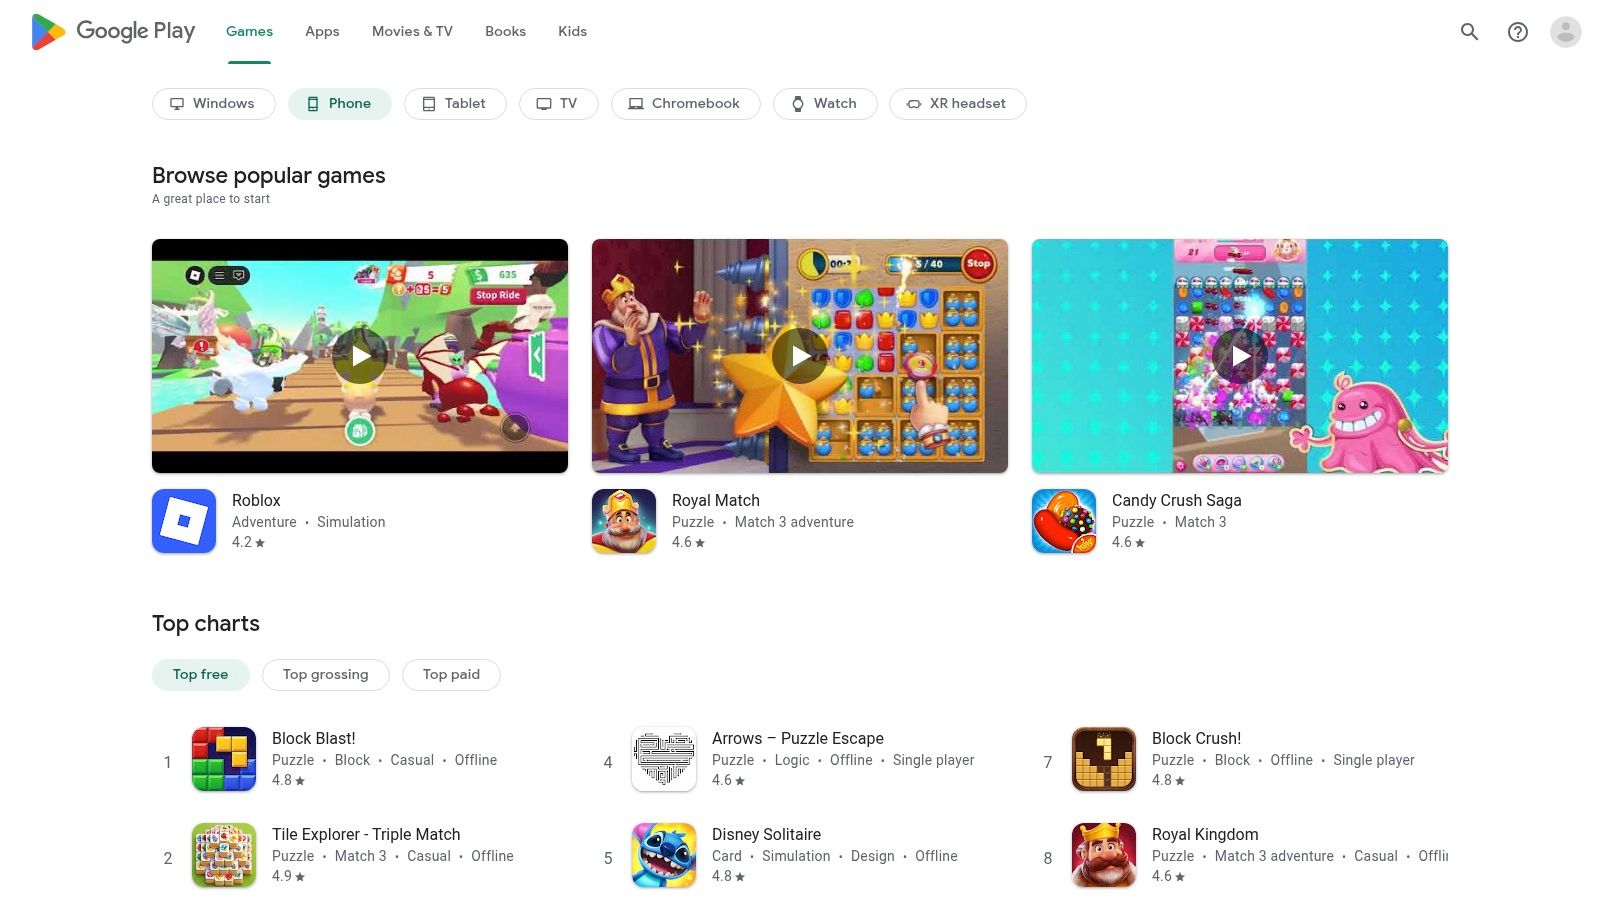Open the Roblox app icon
Viewport: 1600px width, 900px height.
pos(184,521)
